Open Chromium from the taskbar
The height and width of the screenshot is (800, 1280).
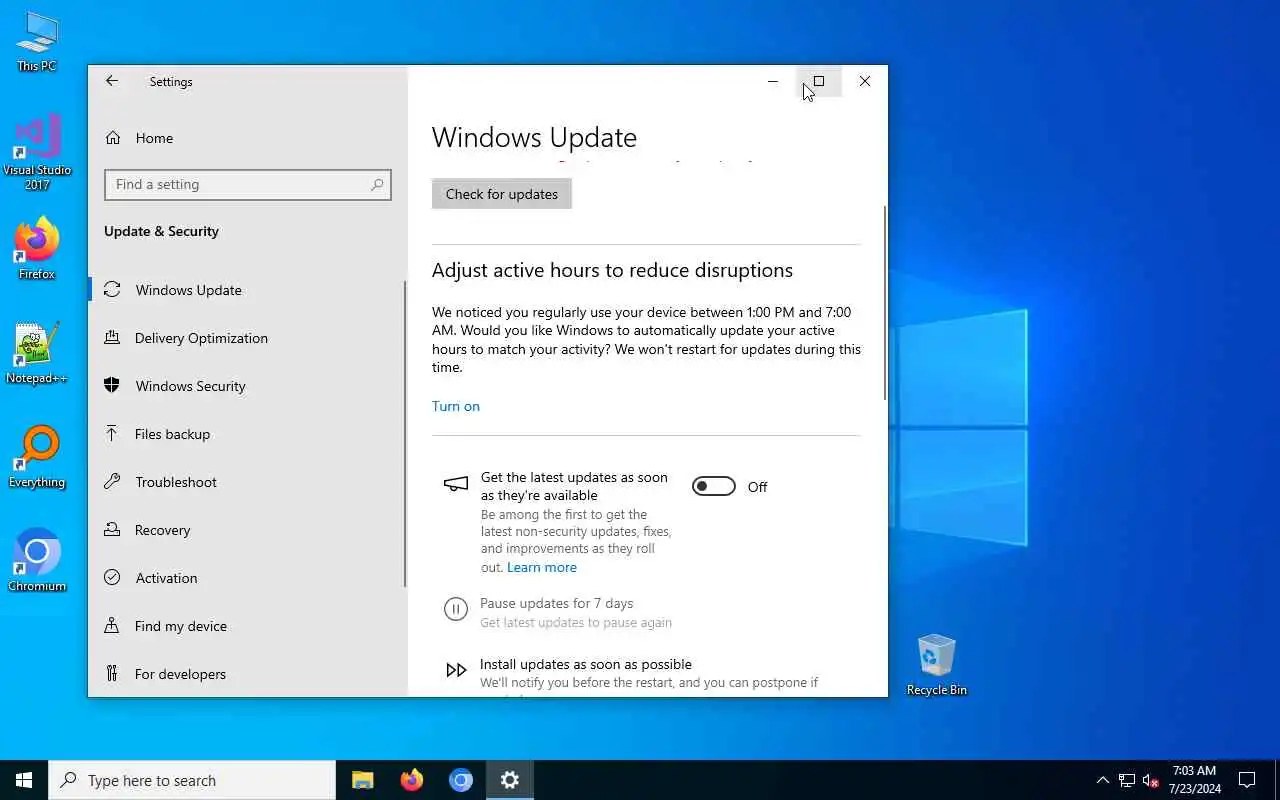pos(461,780)
